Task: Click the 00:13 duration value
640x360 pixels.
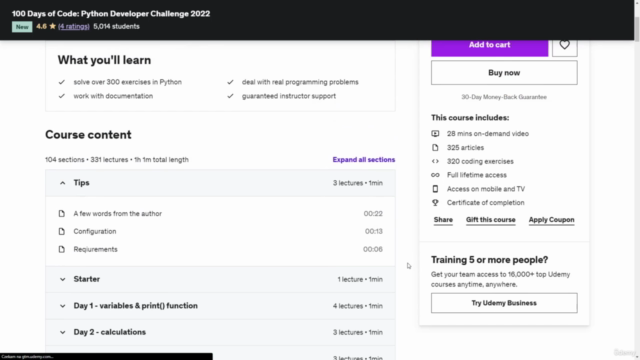Action: pyautogui.click(x=373, y=231)
